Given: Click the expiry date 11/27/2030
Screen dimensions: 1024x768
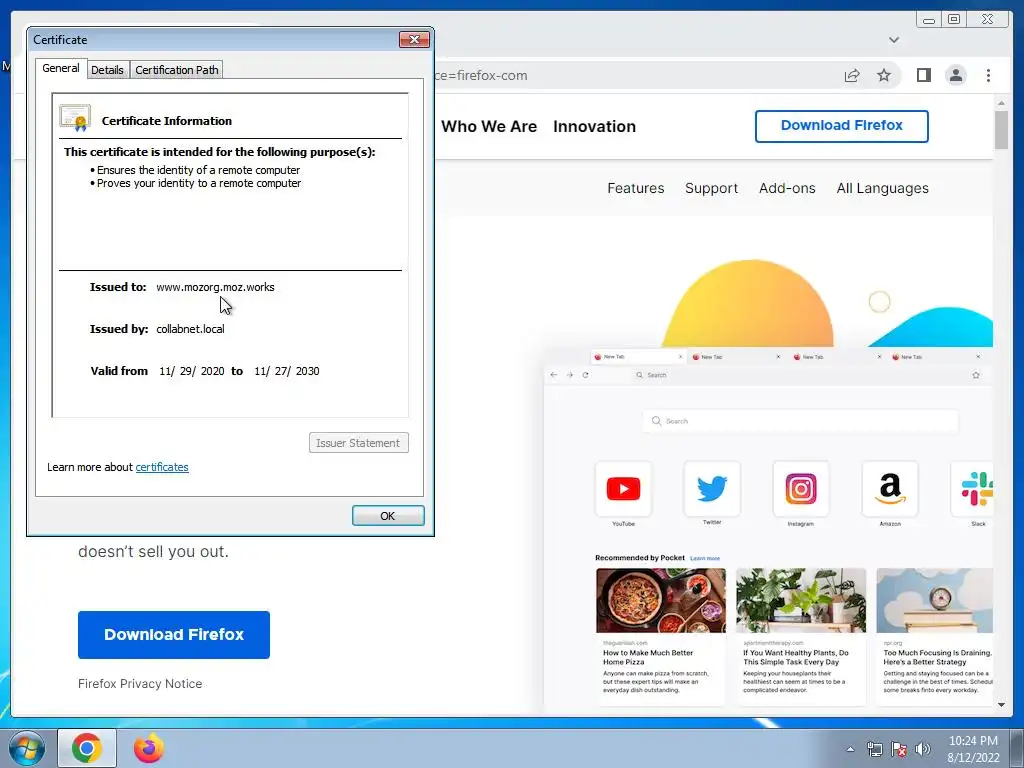Looking at the screenshot, I should (287, 371).
